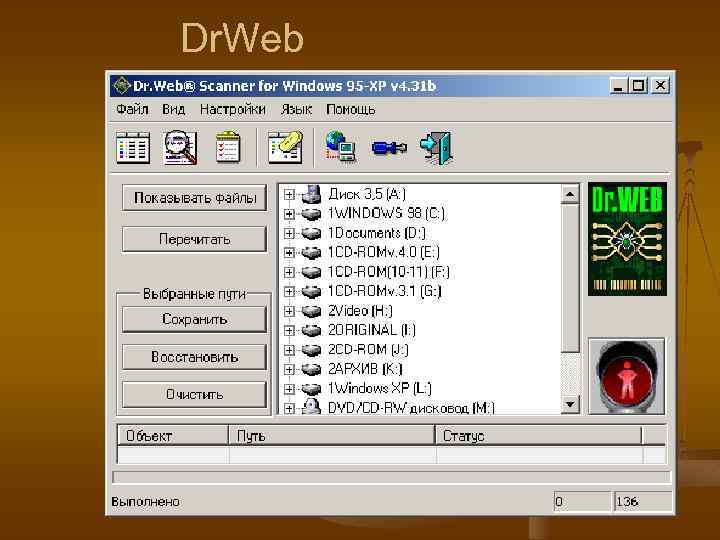The width and height of the screenshot is (720, 540).
Task: Expand the 1CD-ROMv.3.1 (G:) node
Action: pyautogui.click(x=289, y=292)
